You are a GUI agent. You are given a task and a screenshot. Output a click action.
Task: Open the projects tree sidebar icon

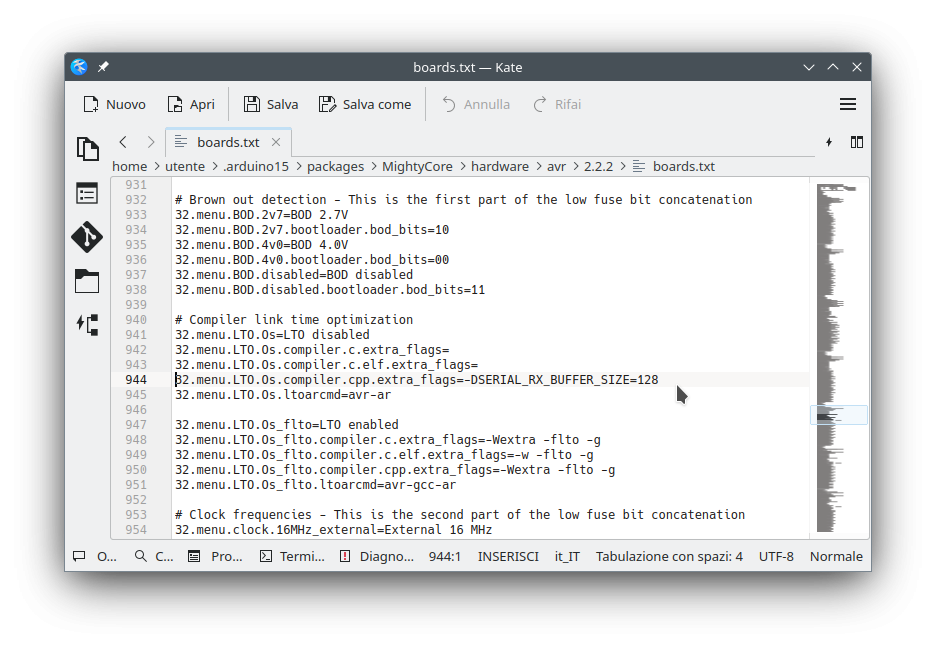tap(87, 325)
